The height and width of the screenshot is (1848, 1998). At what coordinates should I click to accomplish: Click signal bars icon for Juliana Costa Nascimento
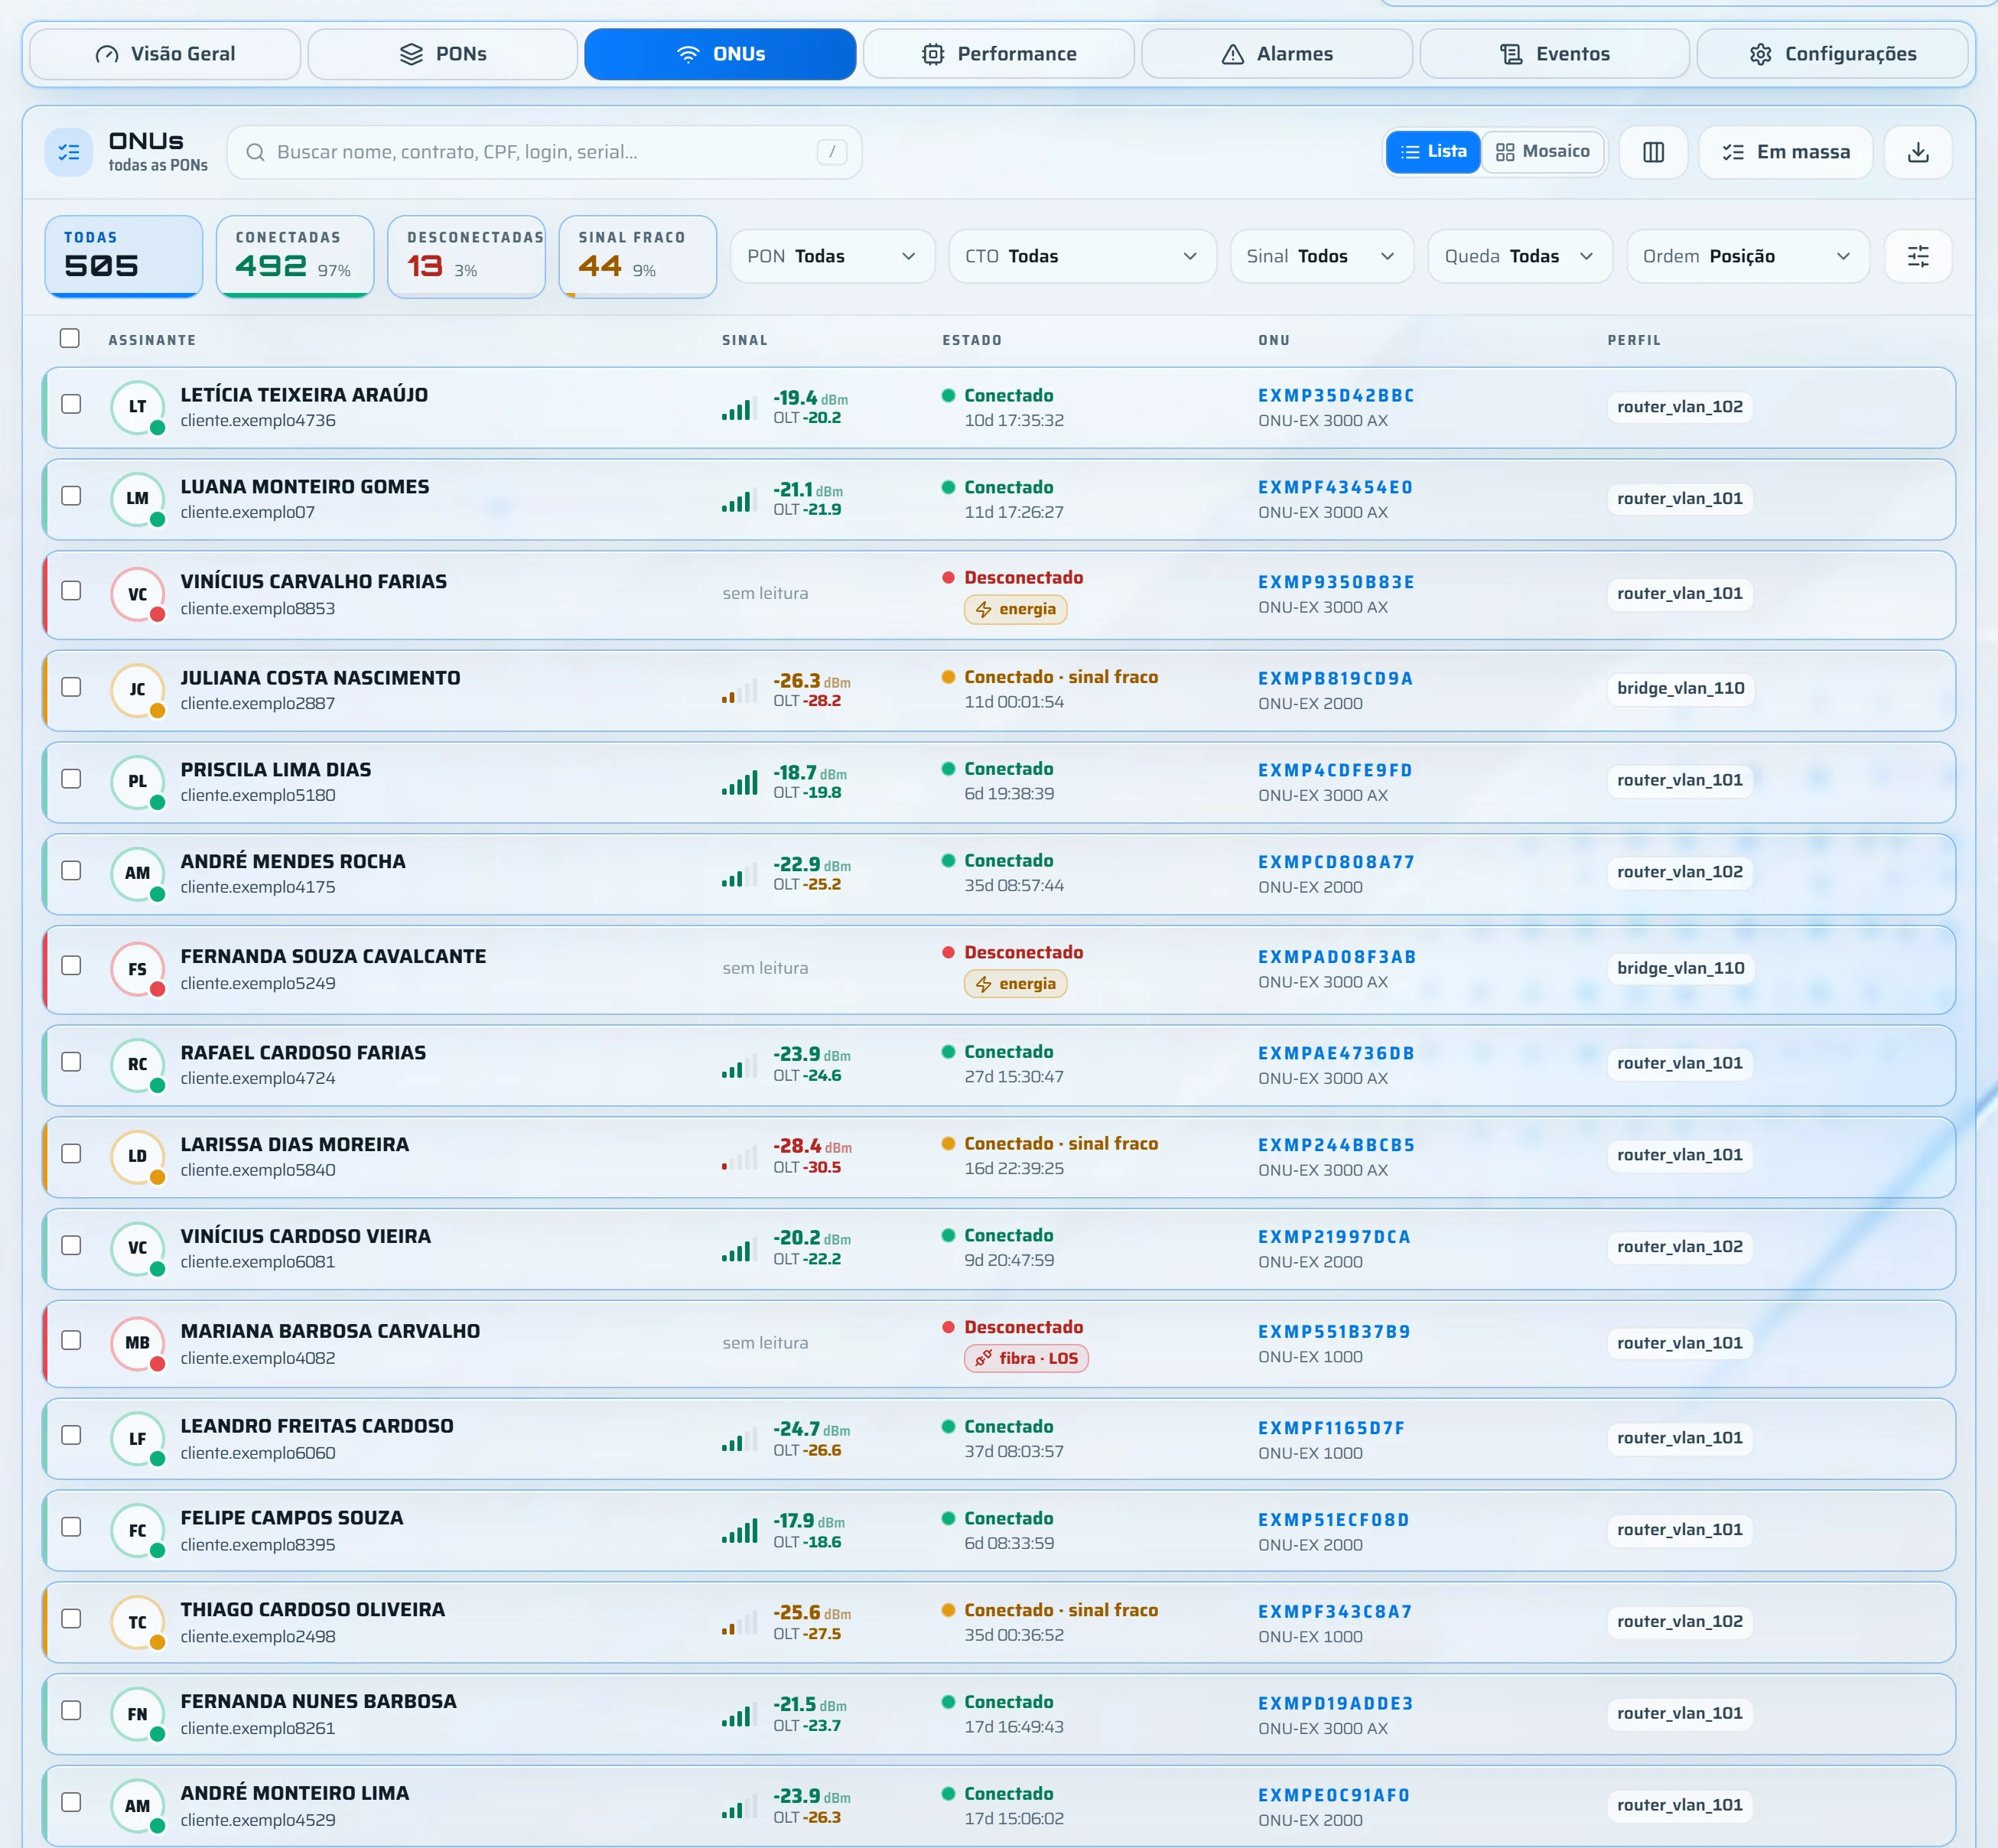tap(739, 691)
